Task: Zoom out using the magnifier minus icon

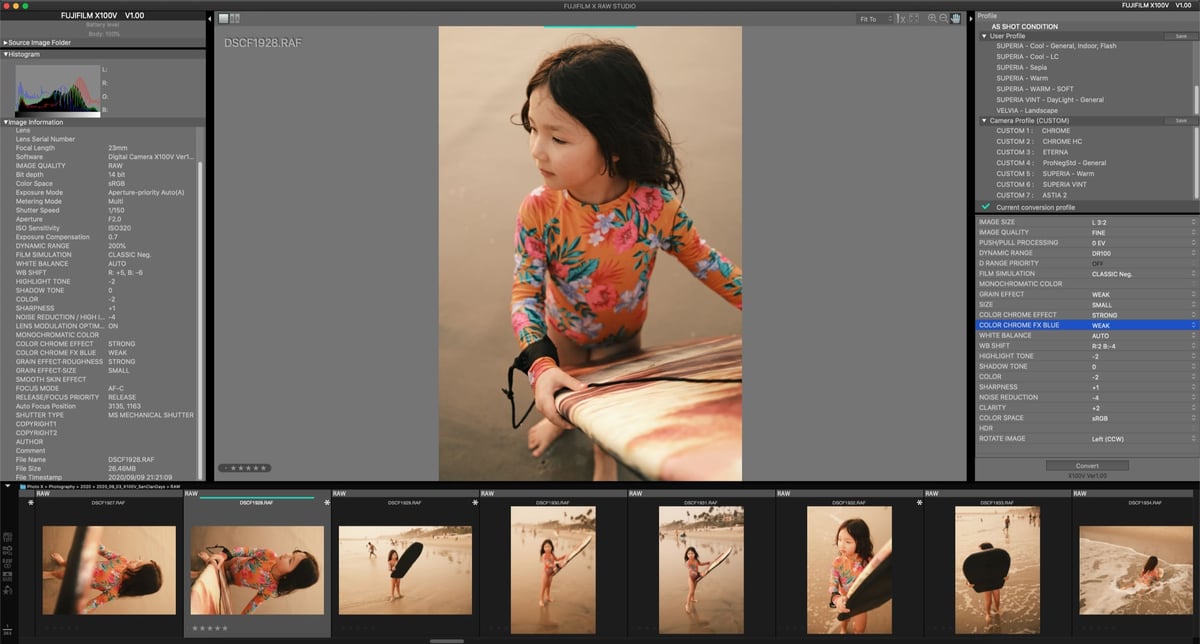Action: pyautogui.click(x=943, y=17)
